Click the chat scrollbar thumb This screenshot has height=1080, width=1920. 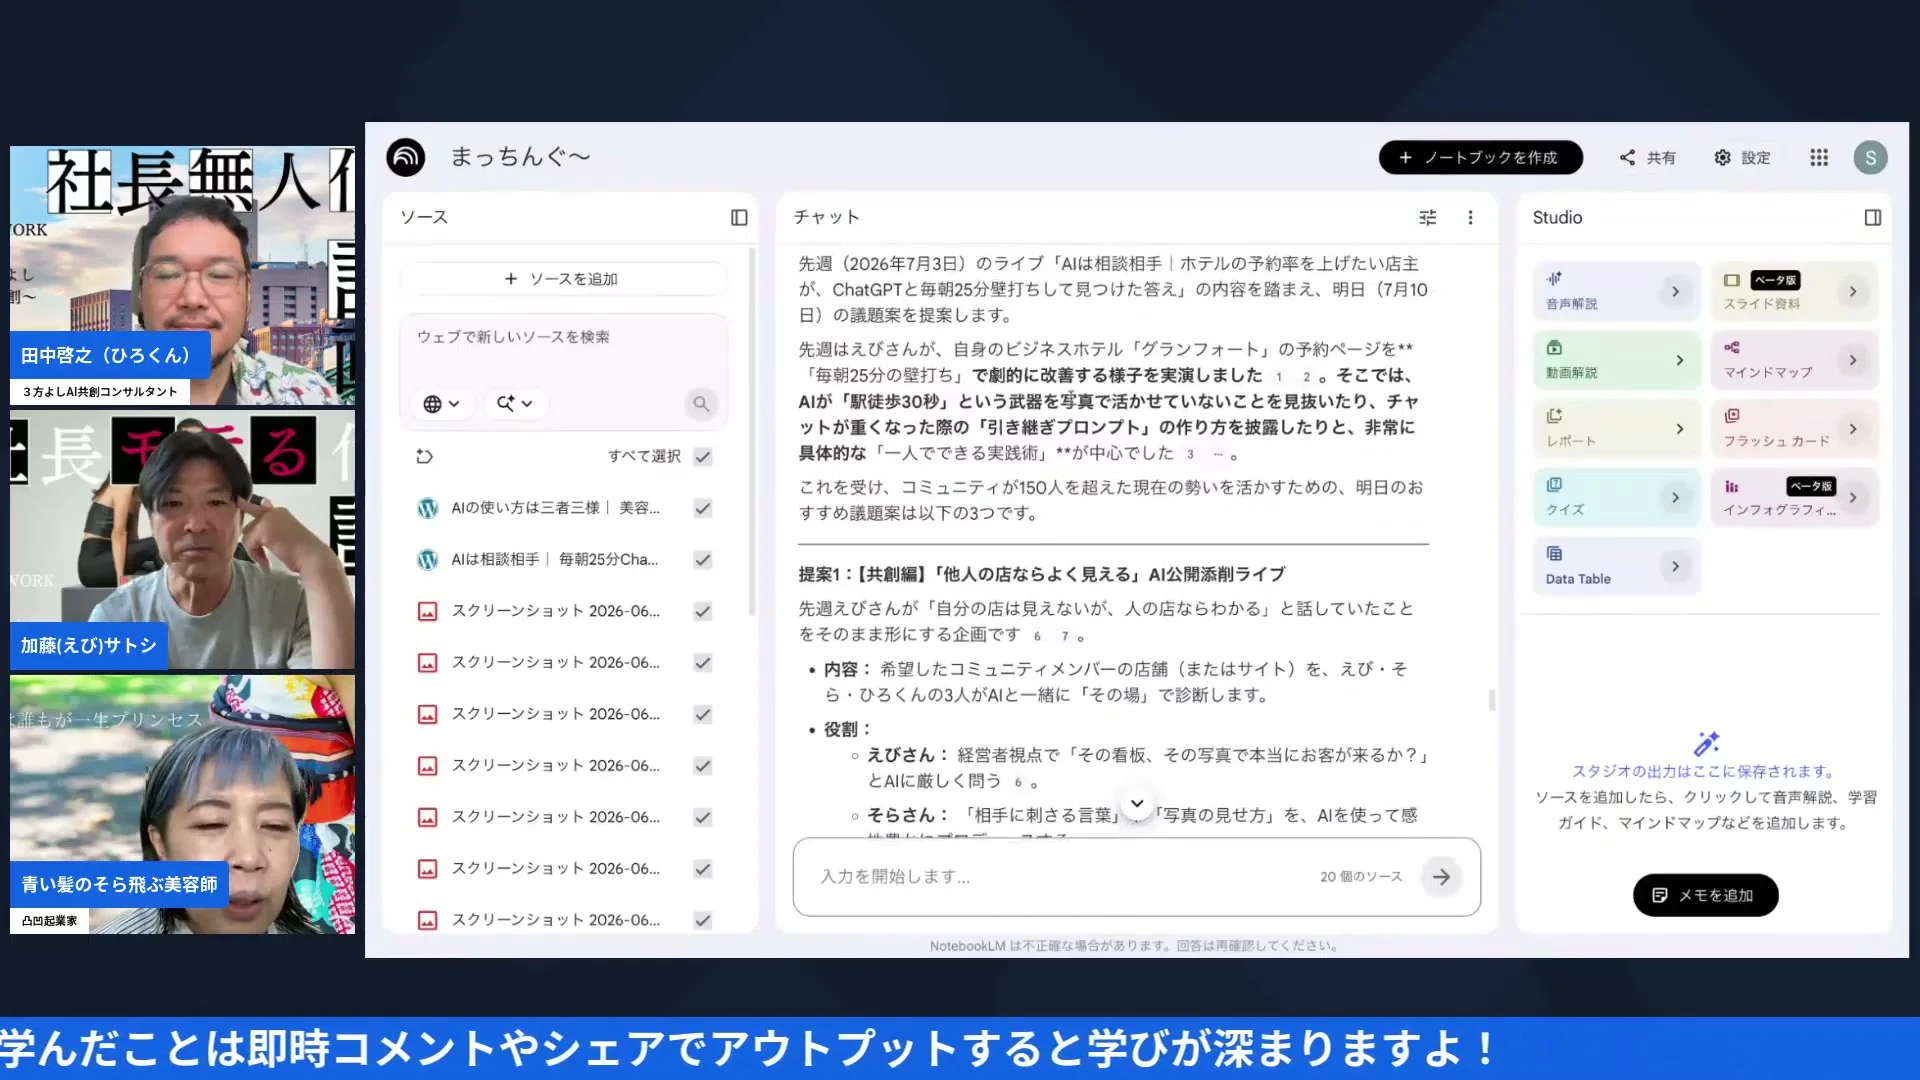pyautogui.click(x=1491, y=700)
